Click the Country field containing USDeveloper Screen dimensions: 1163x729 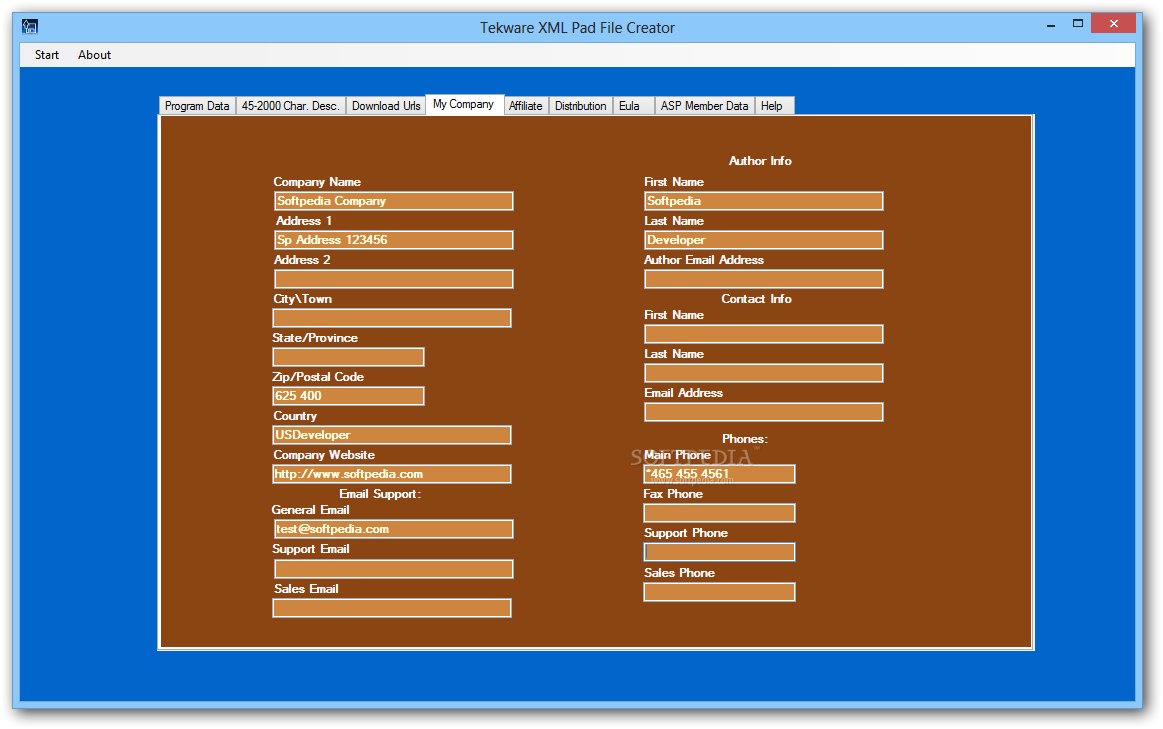(392, 435)
